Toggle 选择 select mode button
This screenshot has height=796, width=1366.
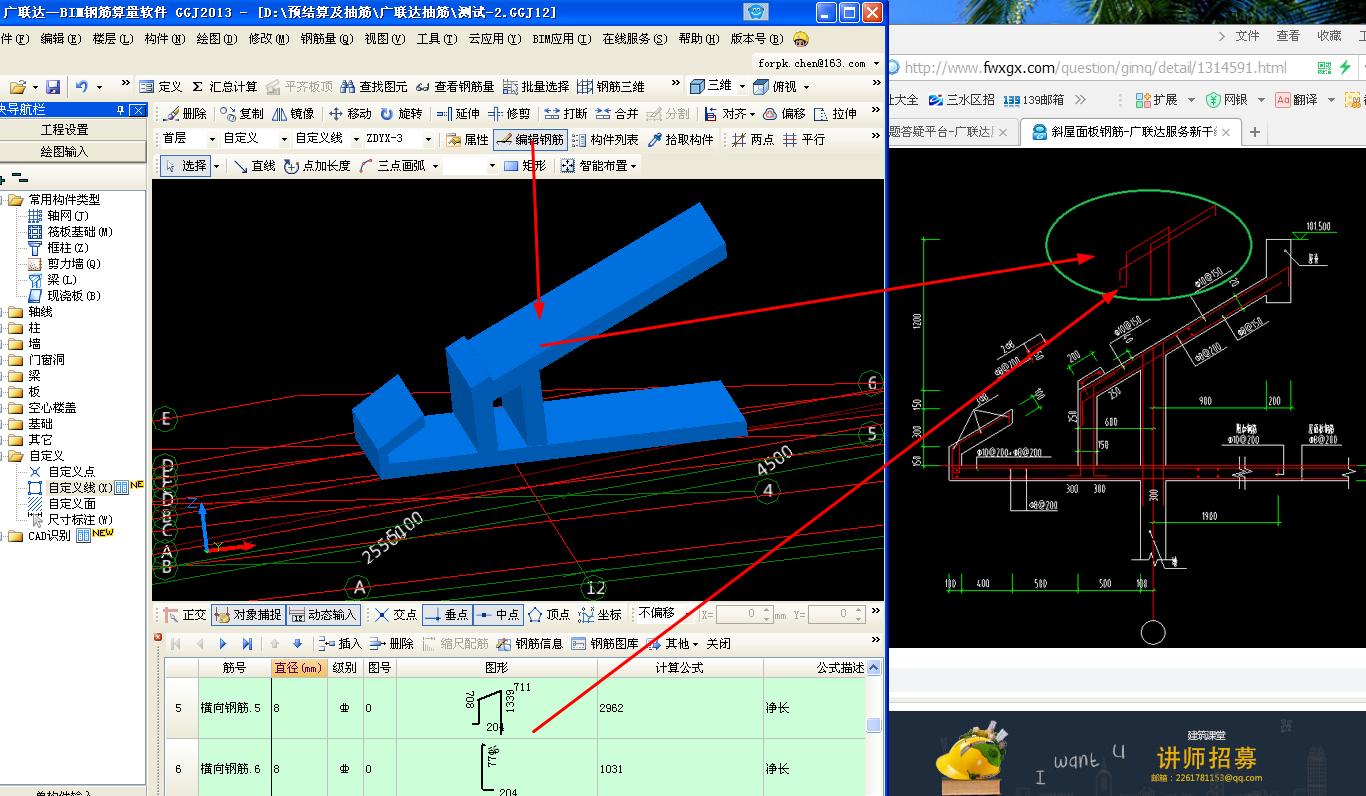click(187, 166)
